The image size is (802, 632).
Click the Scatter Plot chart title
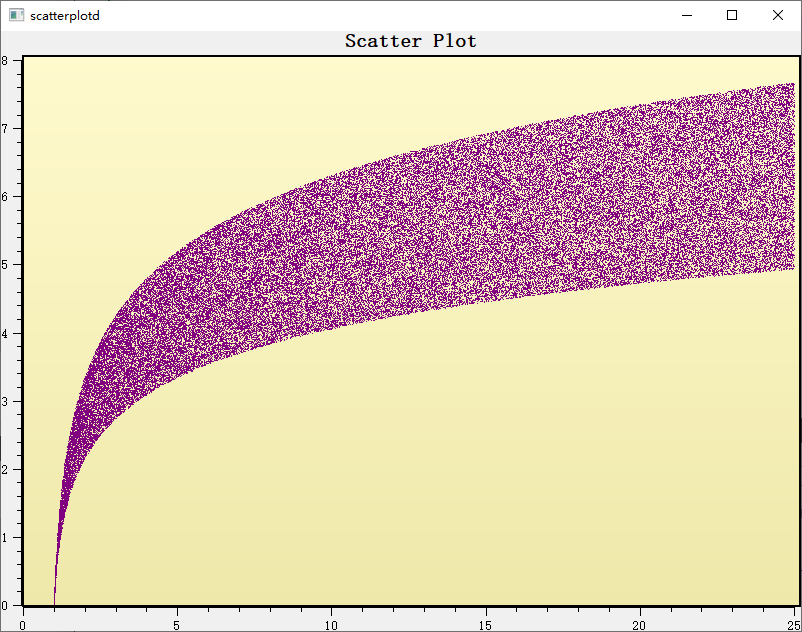click(411, 41)
